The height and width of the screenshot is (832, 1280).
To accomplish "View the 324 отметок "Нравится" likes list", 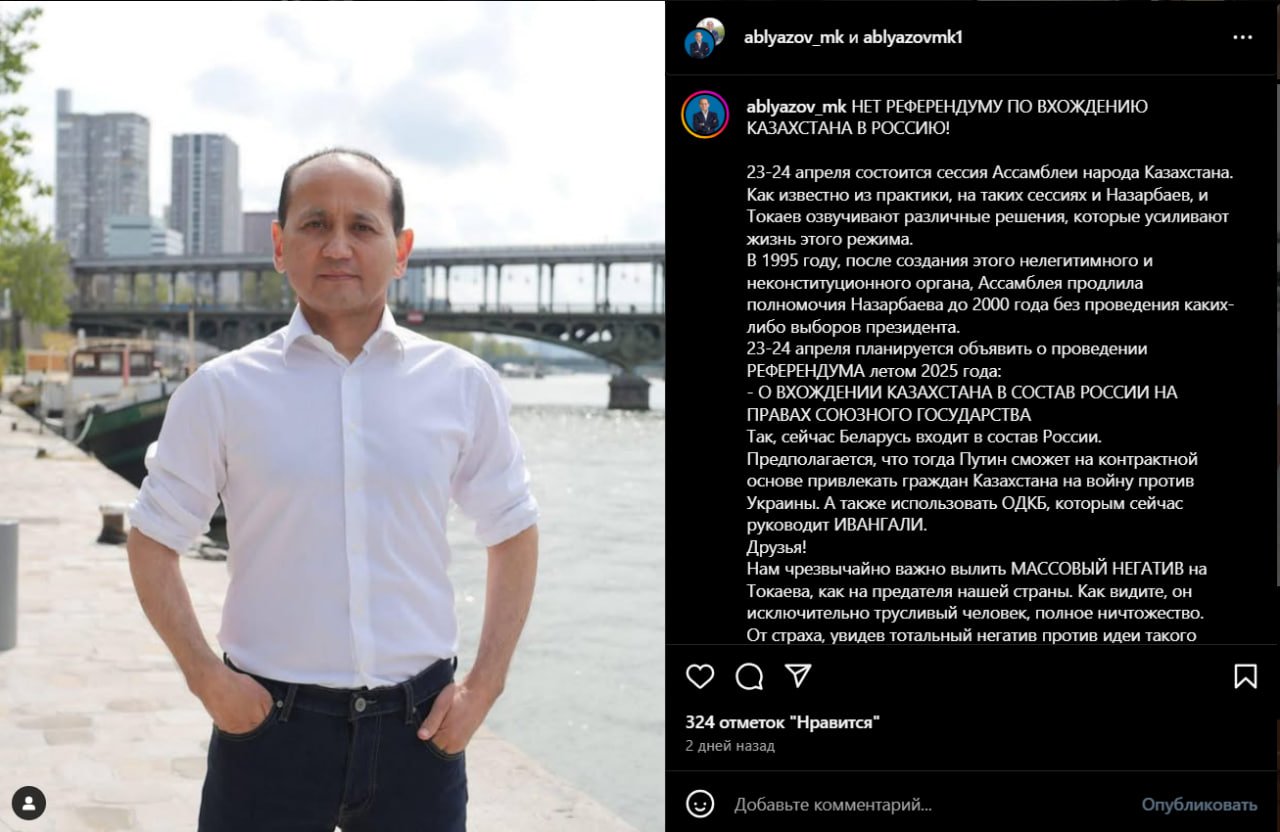I will pos(783,722).
